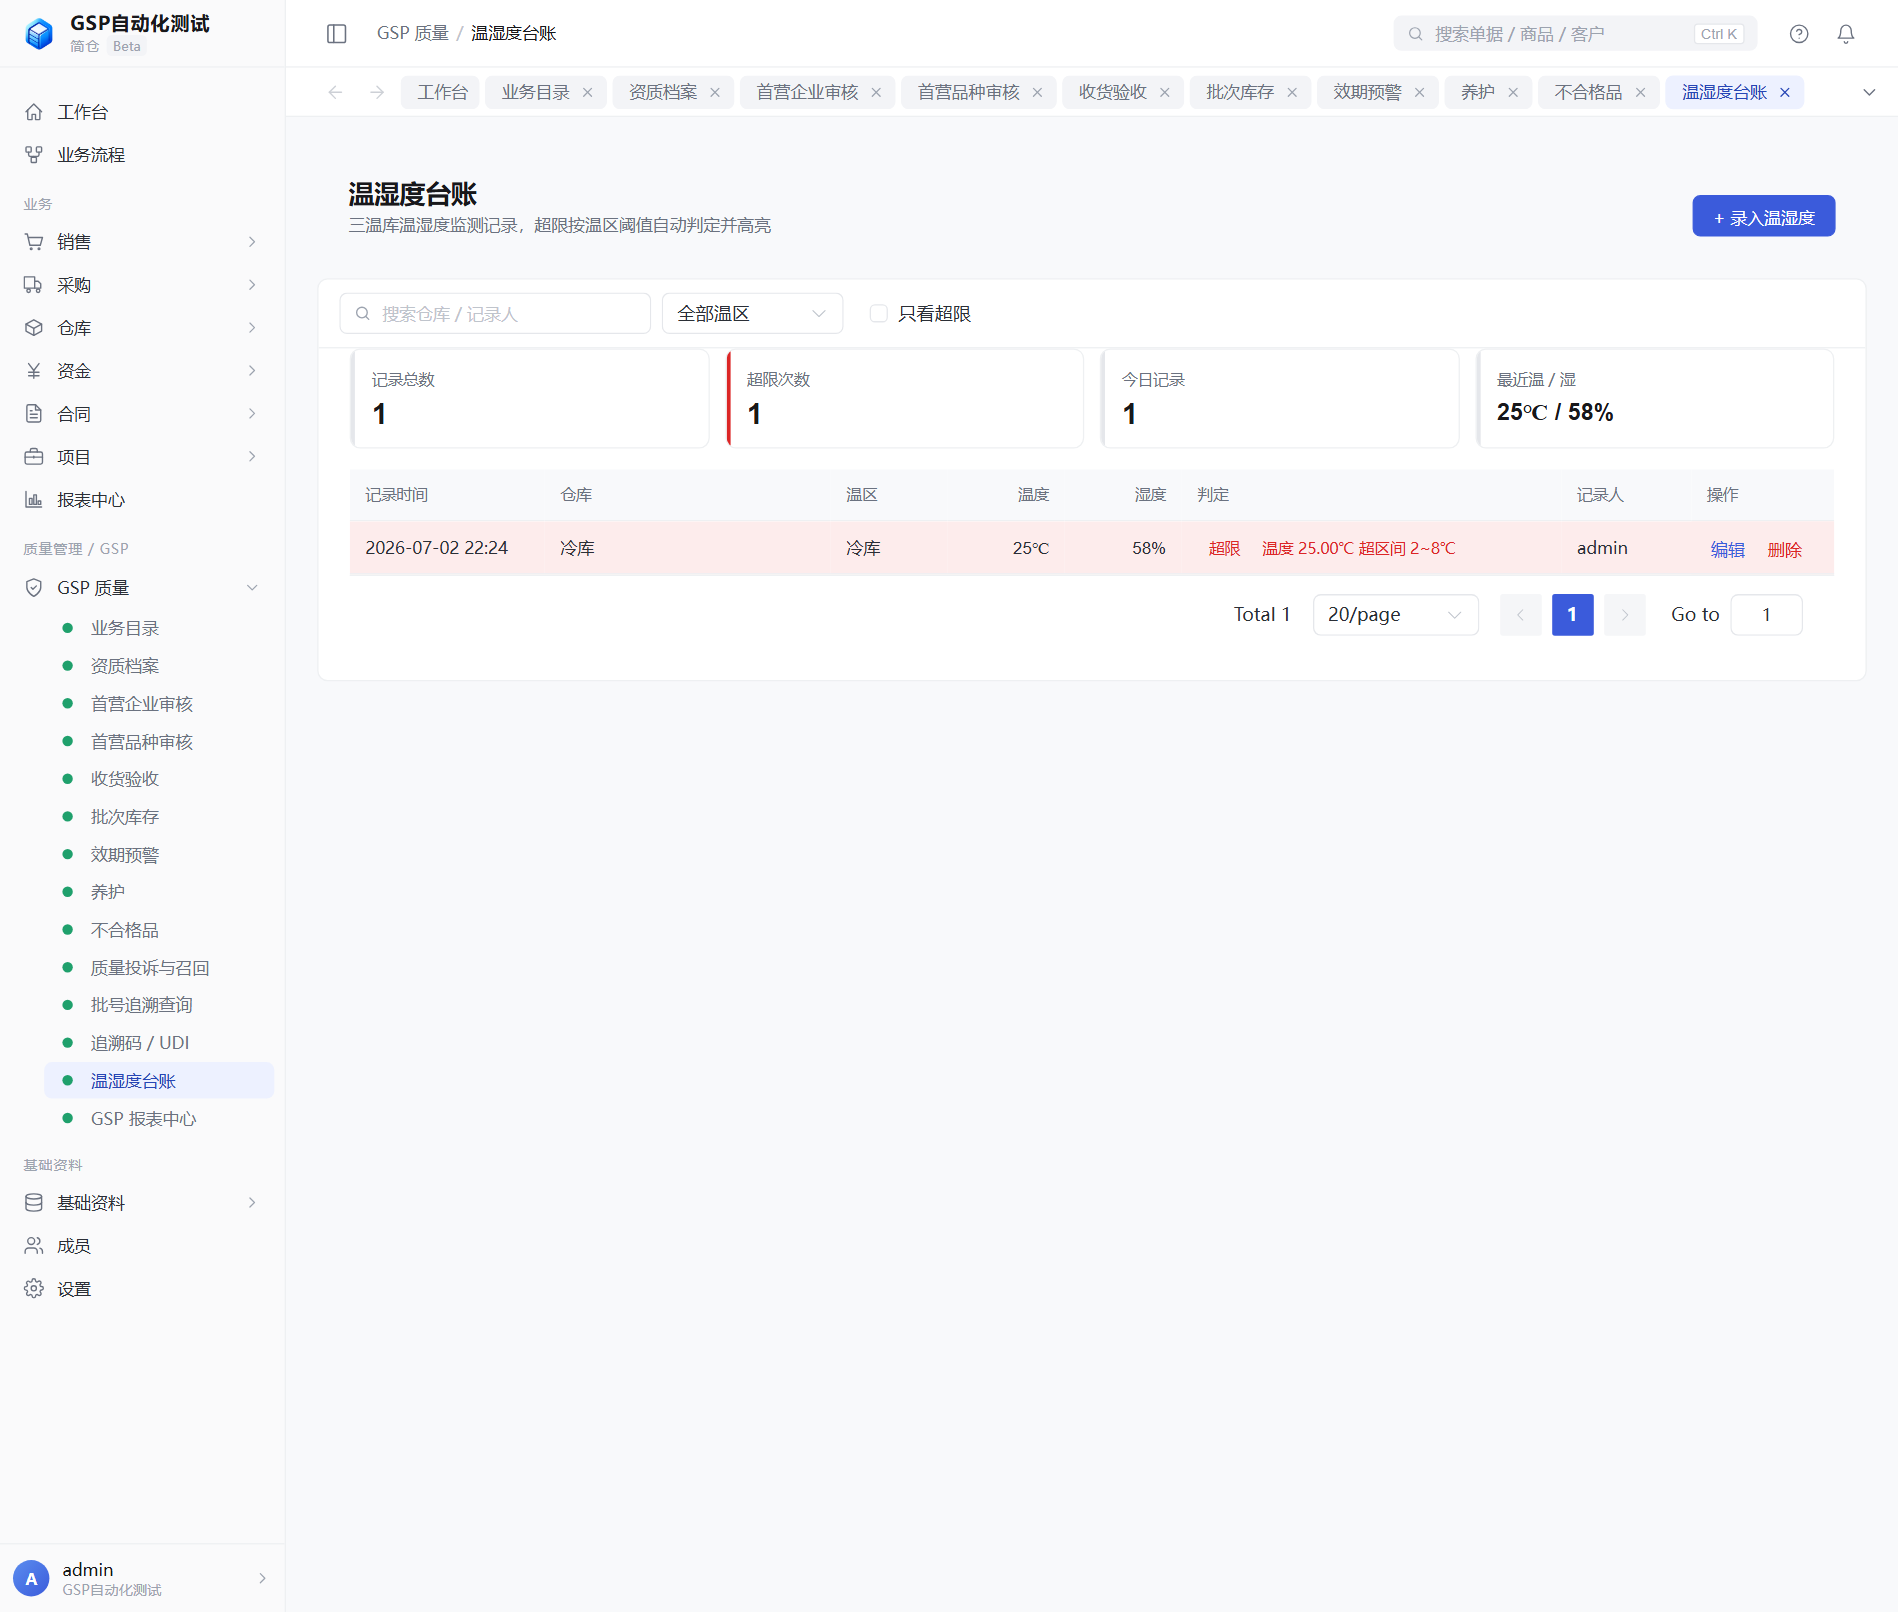Viewport: 1898px width, 1612px height.
Task: Close the 批次库存 tab
Action: tap(1292, 93)
